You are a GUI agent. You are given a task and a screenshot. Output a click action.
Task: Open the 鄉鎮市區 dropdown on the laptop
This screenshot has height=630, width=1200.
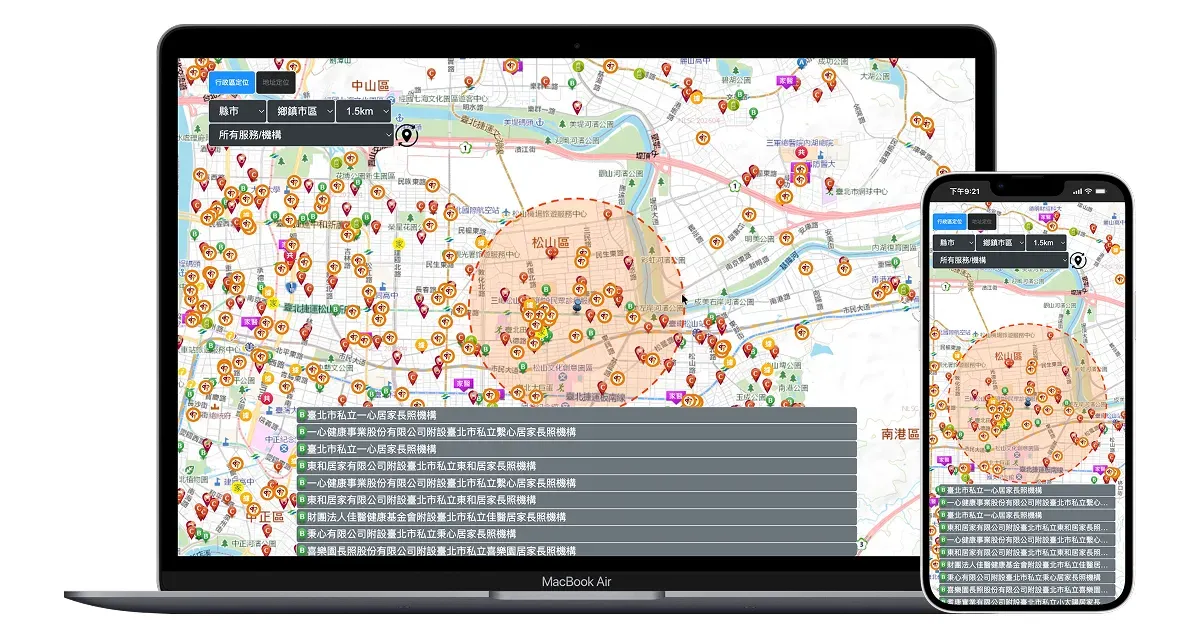pyautogui.click(x=302, y=111)
